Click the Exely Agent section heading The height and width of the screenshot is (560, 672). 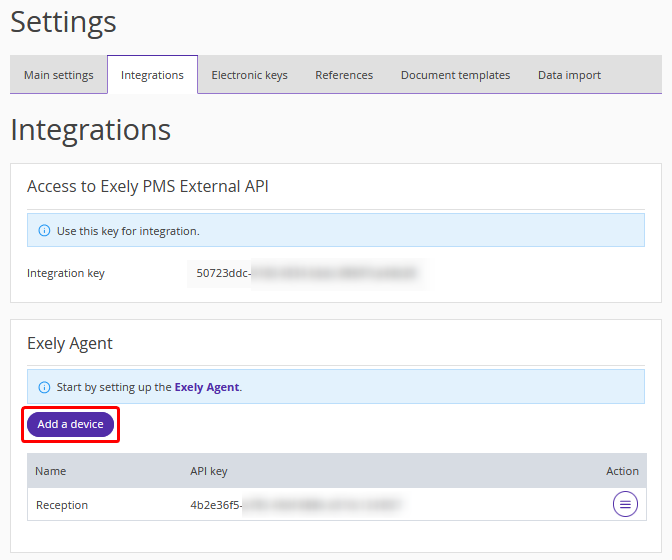coord(70,343)
